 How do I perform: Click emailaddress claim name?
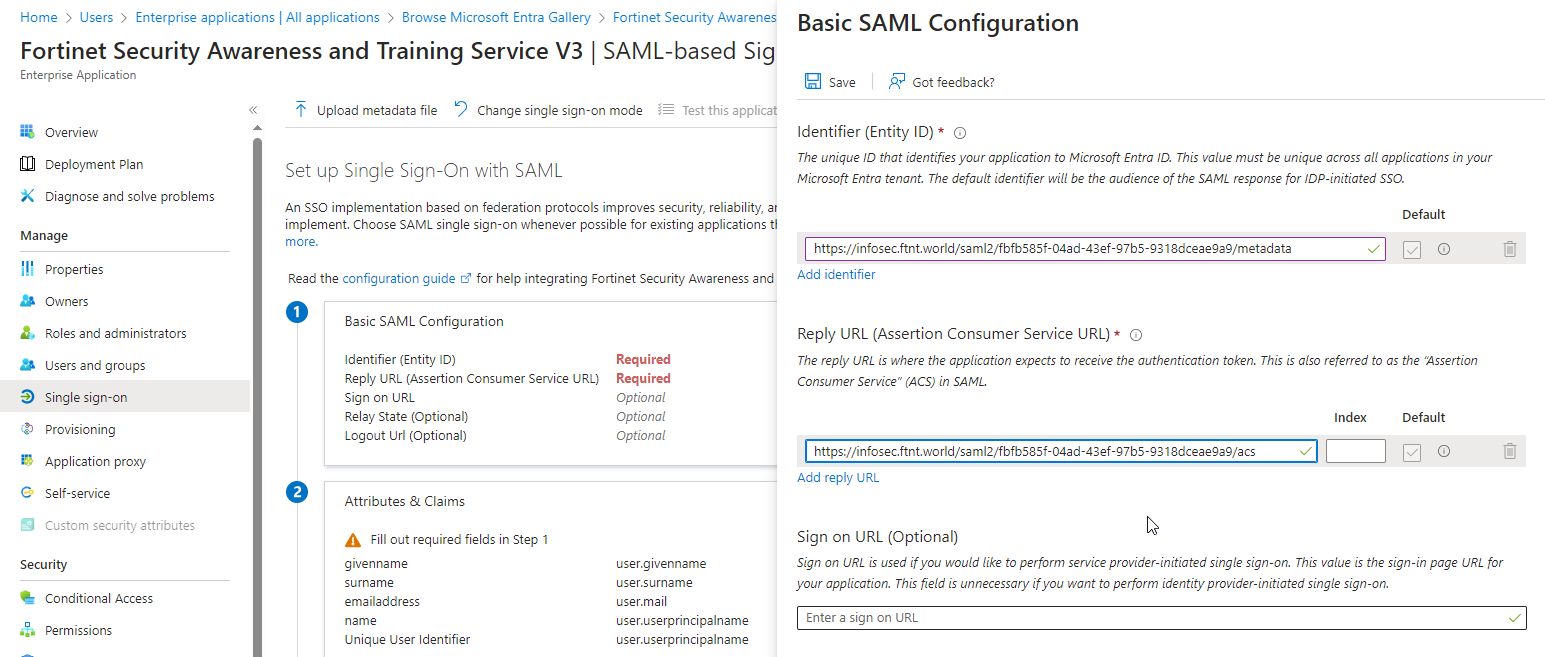coord(382,602)
